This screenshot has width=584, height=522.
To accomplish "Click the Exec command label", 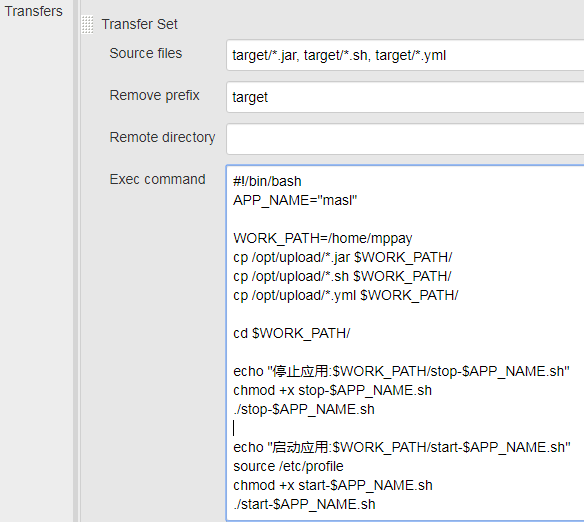I will [157, 179].
